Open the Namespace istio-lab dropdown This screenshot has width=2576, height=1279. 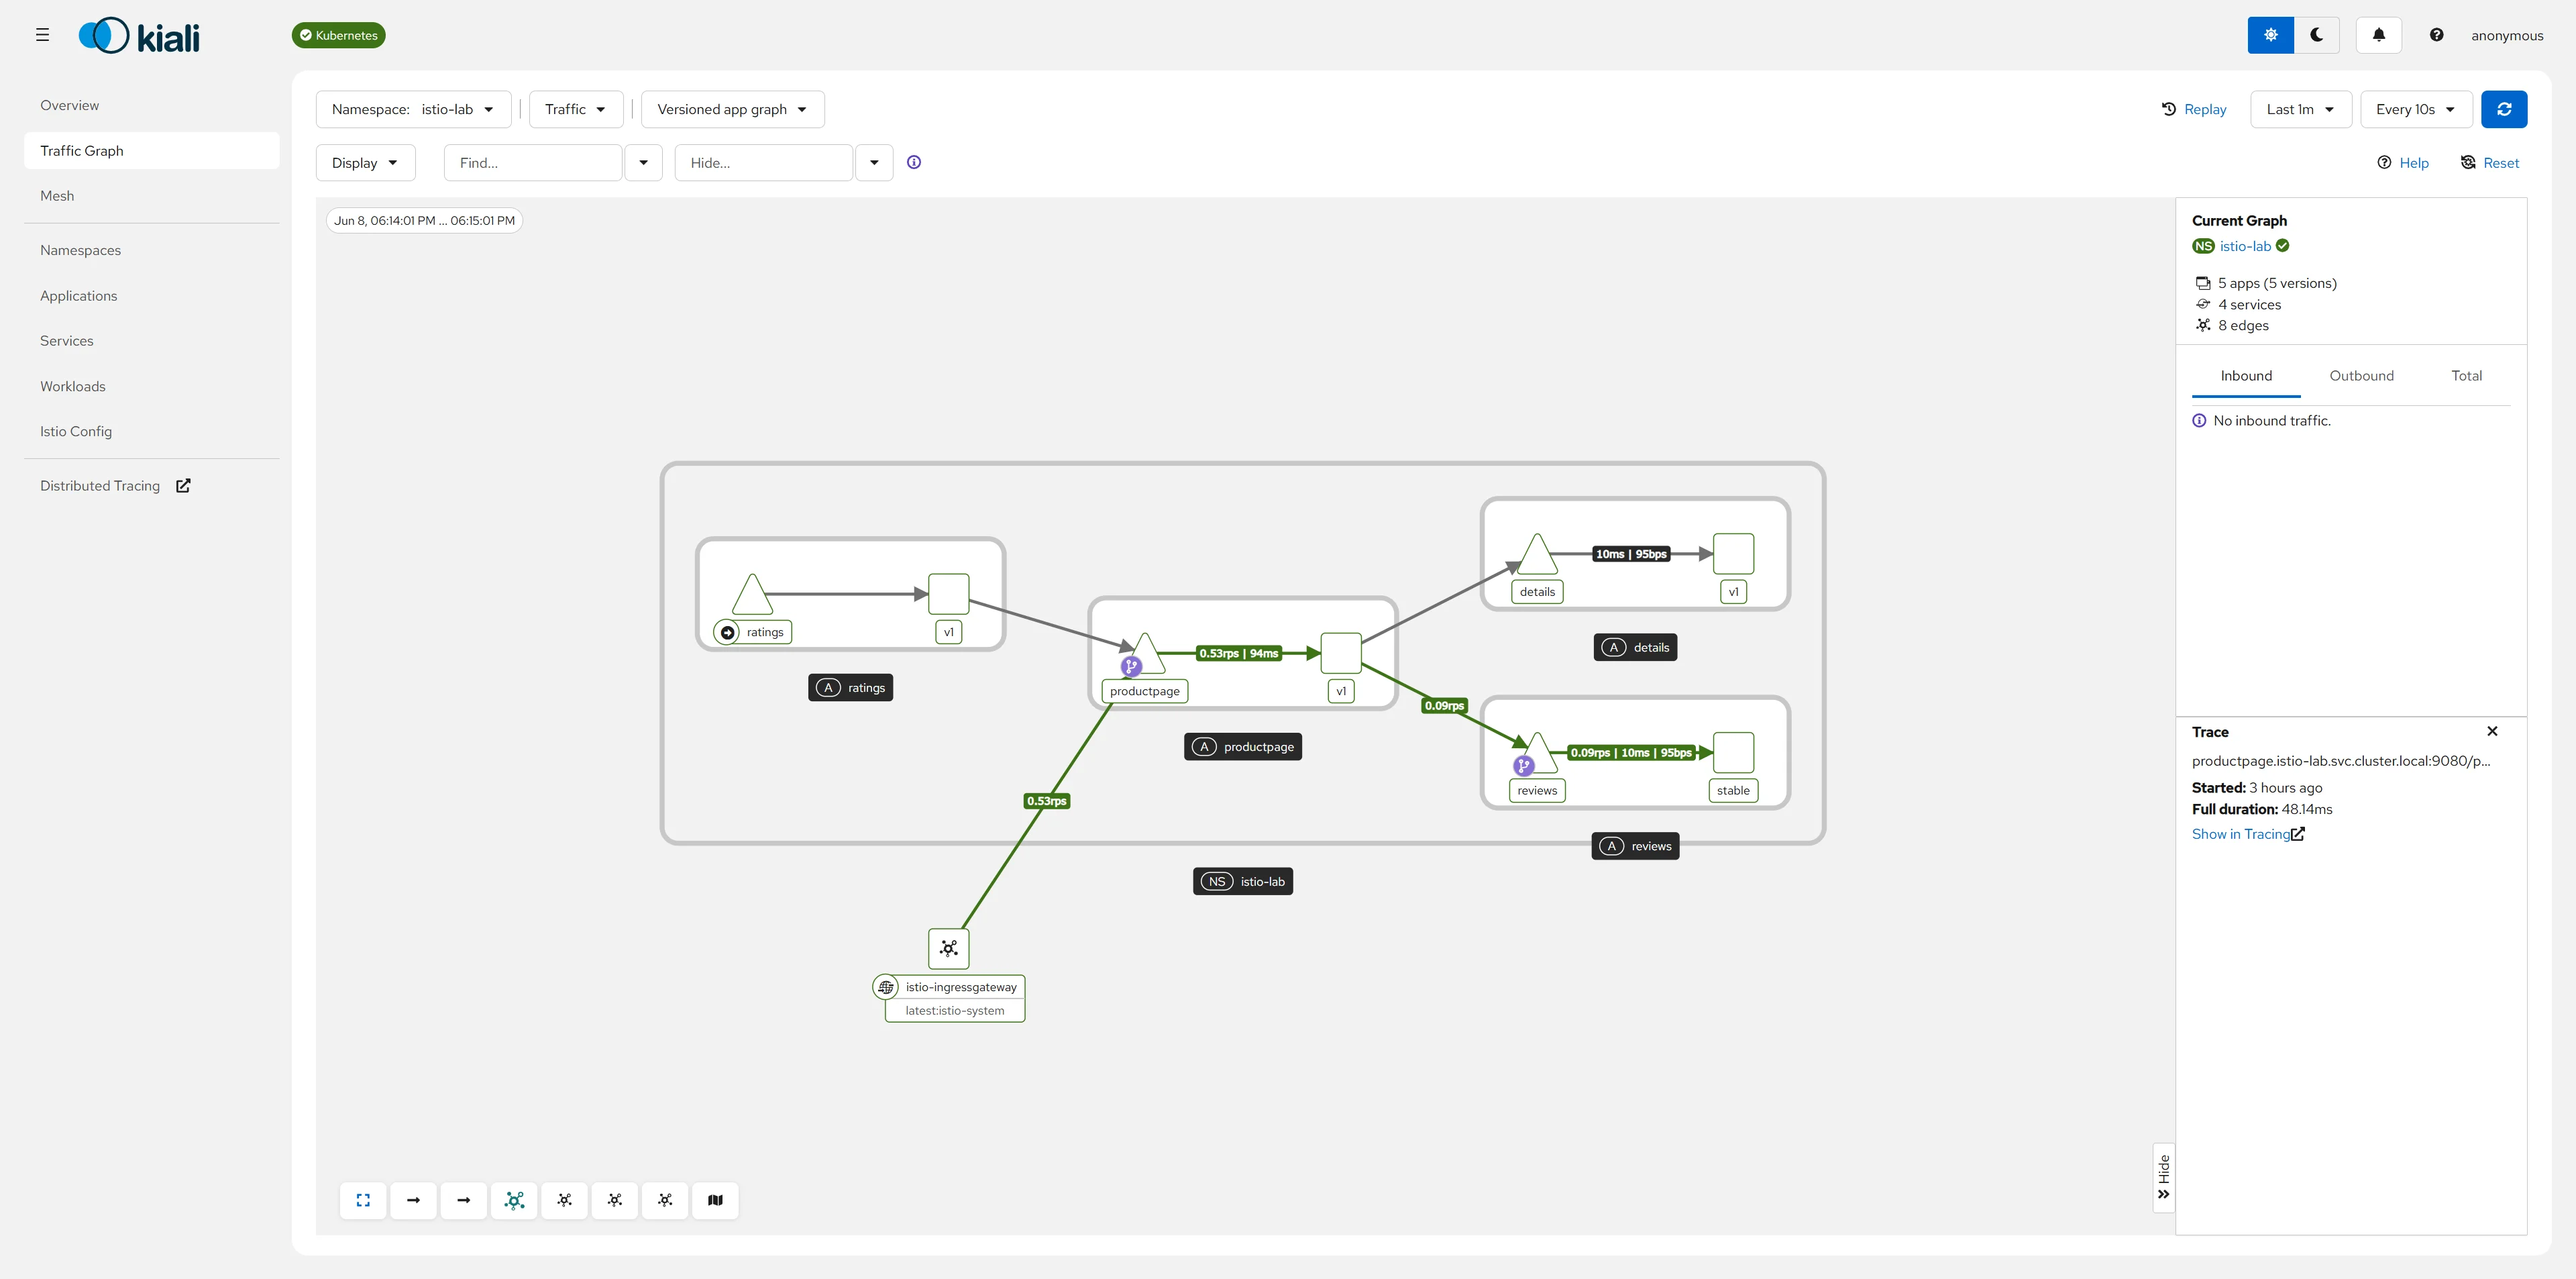click(x=413, y=109)
